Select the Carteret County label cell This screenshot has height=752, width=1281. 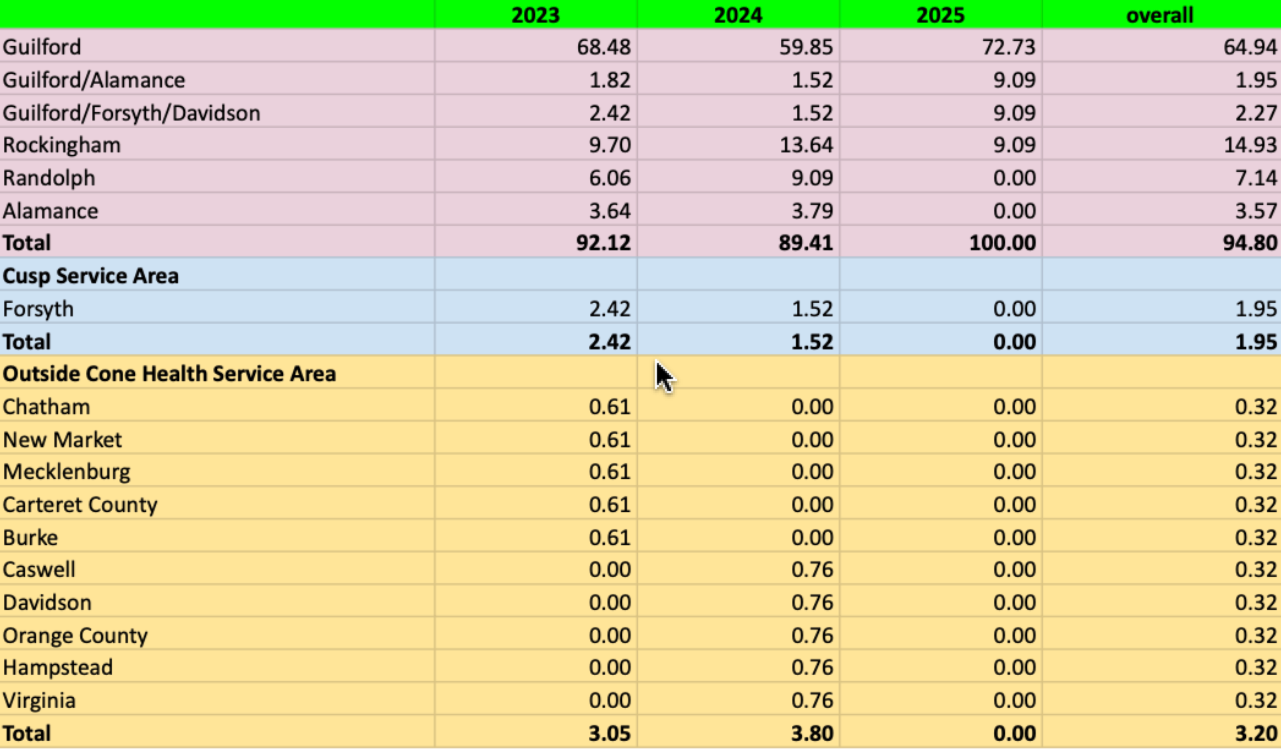coord(216,505)
